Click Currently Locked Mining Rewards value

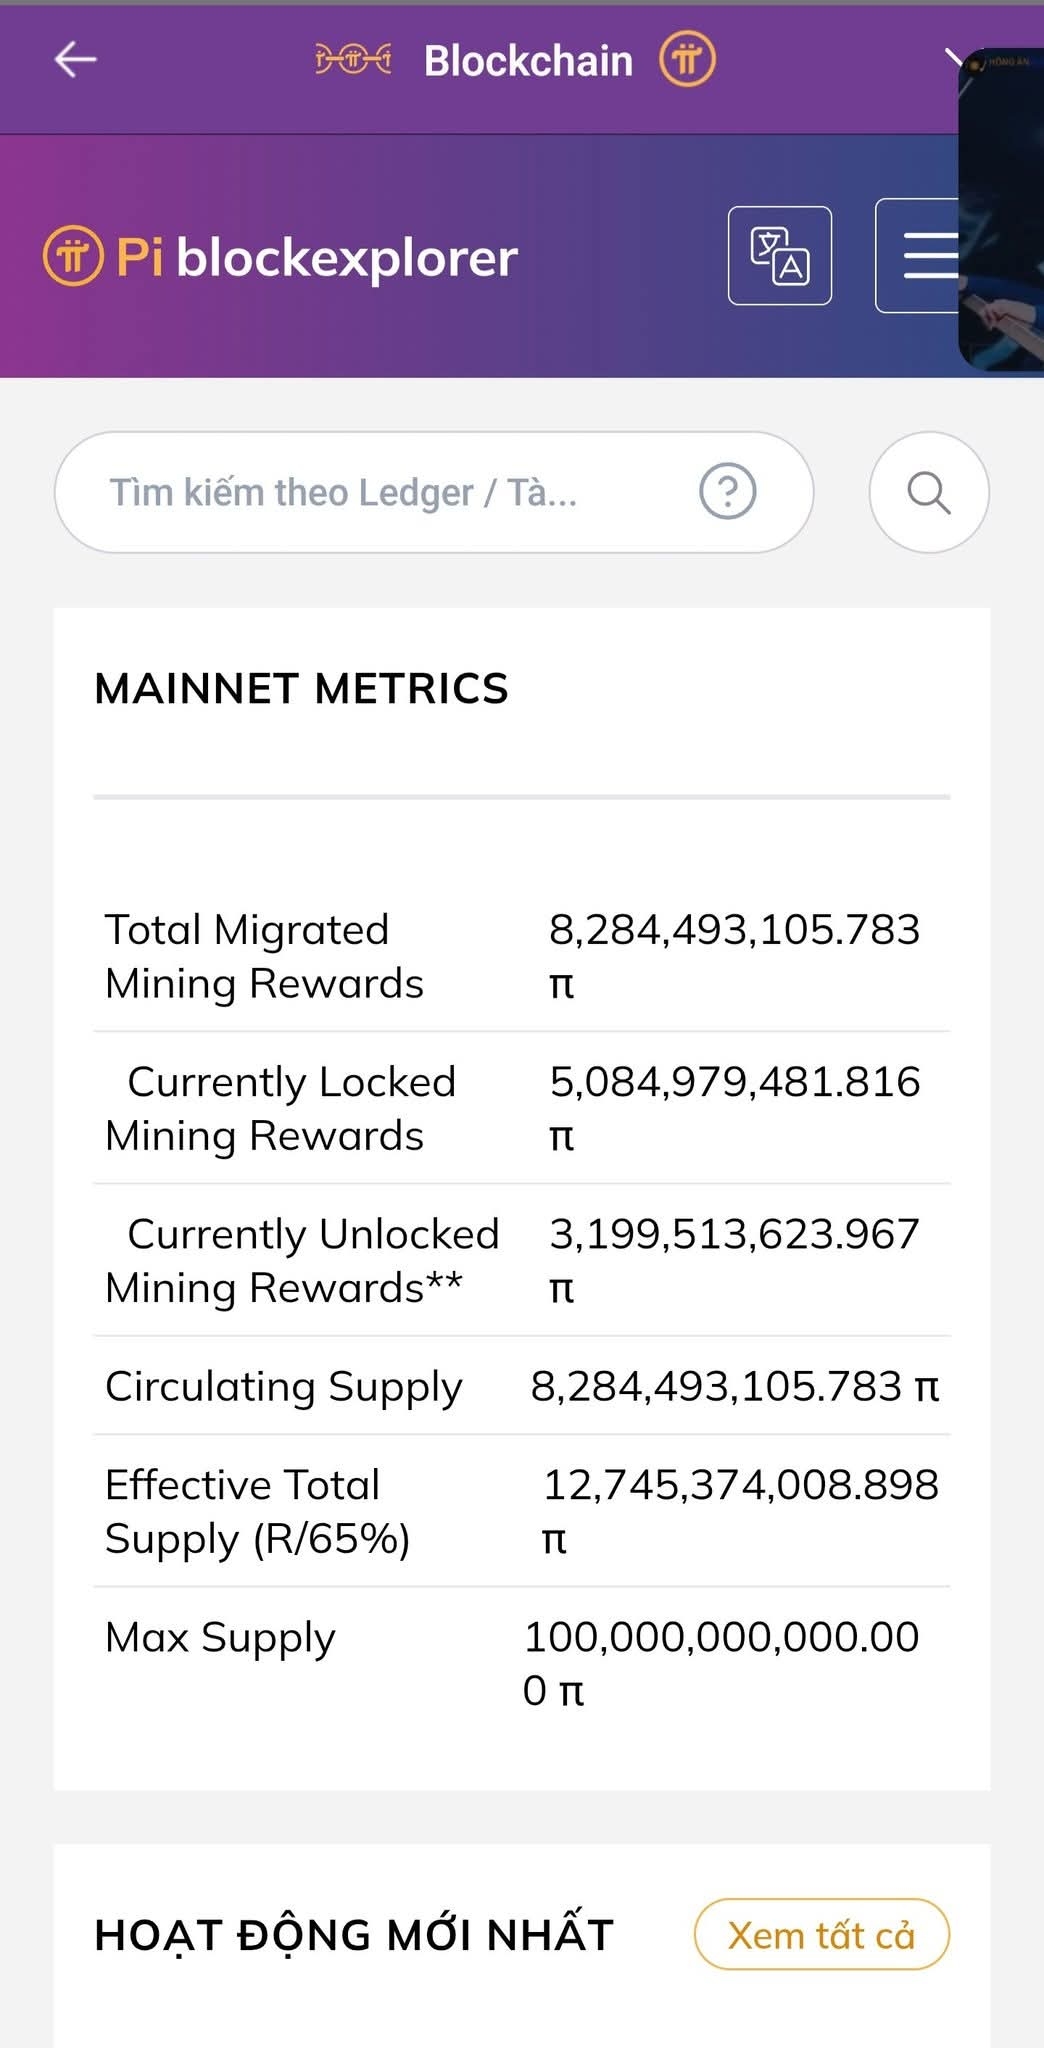[734, 1082]
